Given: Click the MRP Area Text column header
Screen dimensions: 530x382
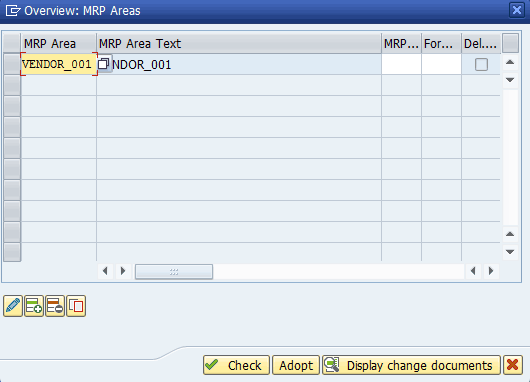Looking at the screenshot, I should (239, 43).
